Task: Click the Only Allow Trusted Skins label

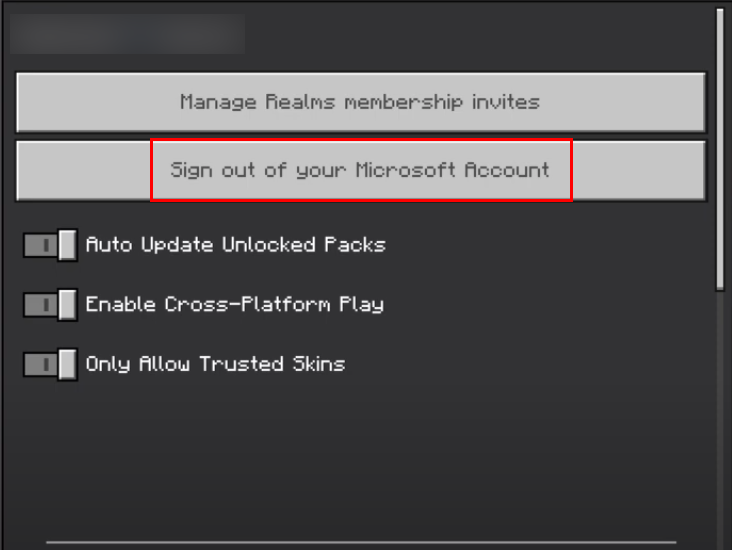Action: coord(215,364)
